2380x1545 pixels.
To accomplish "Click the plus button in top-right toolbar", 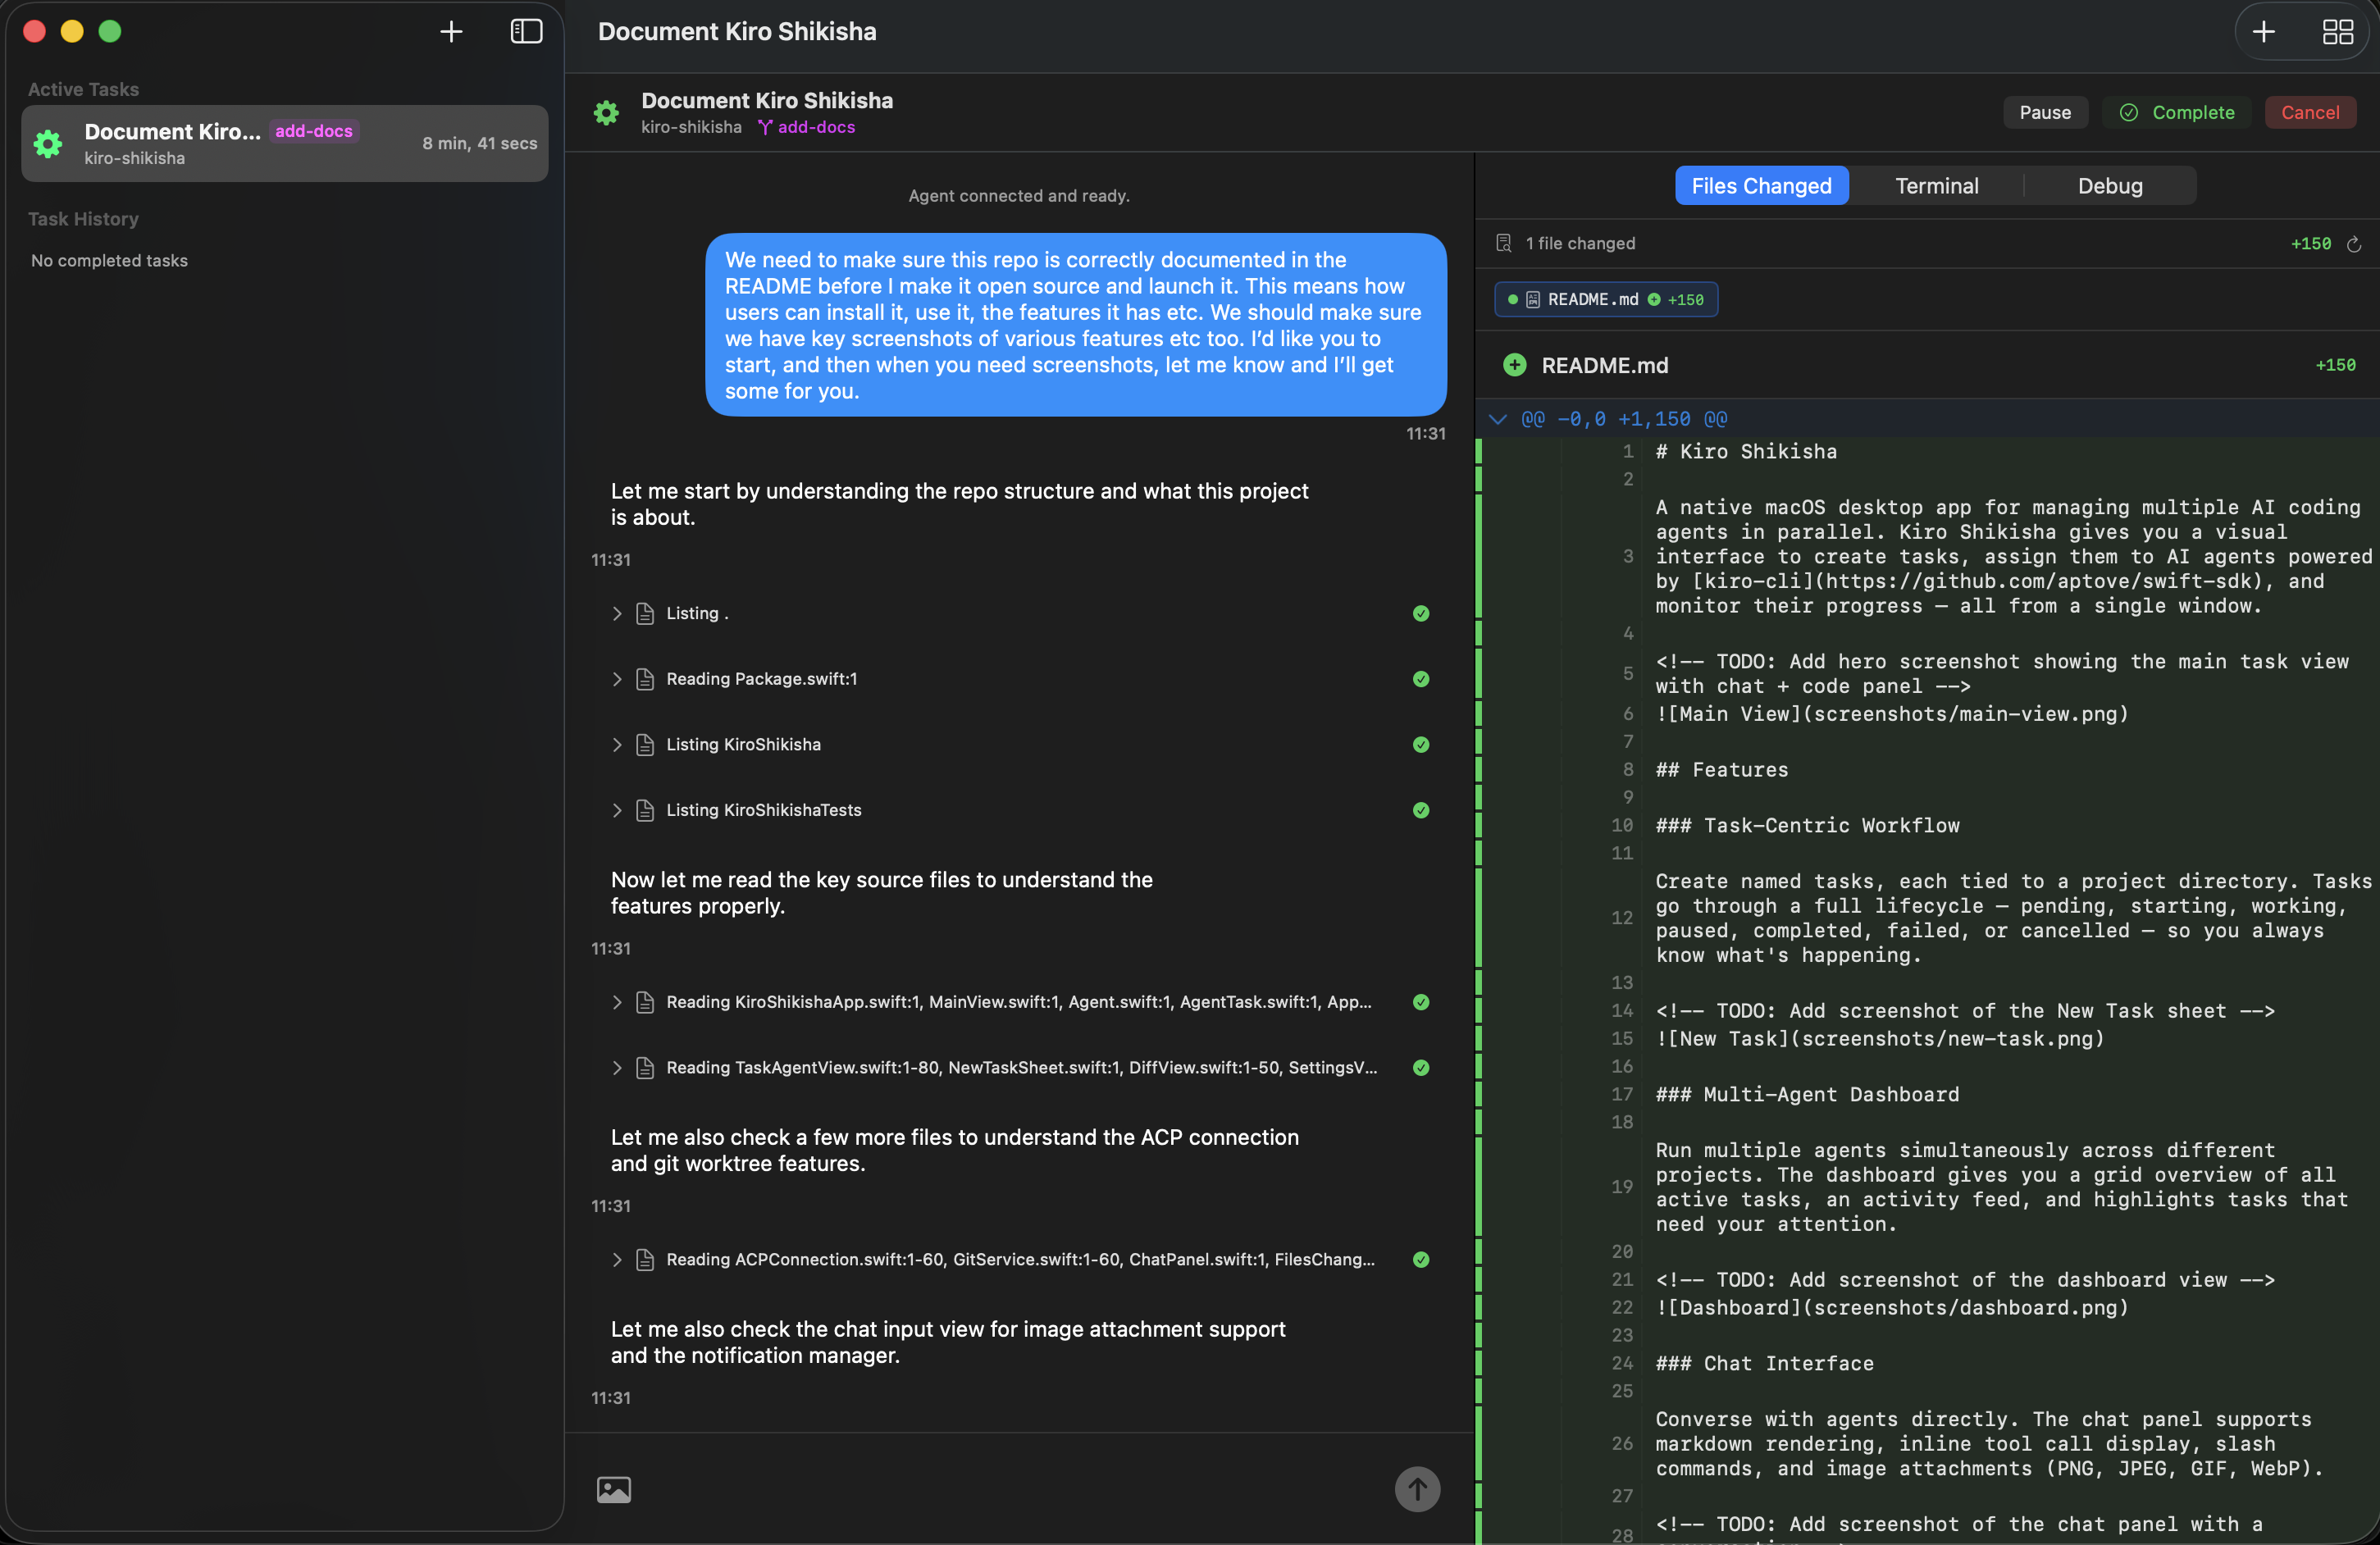I will pos(2263,32).
